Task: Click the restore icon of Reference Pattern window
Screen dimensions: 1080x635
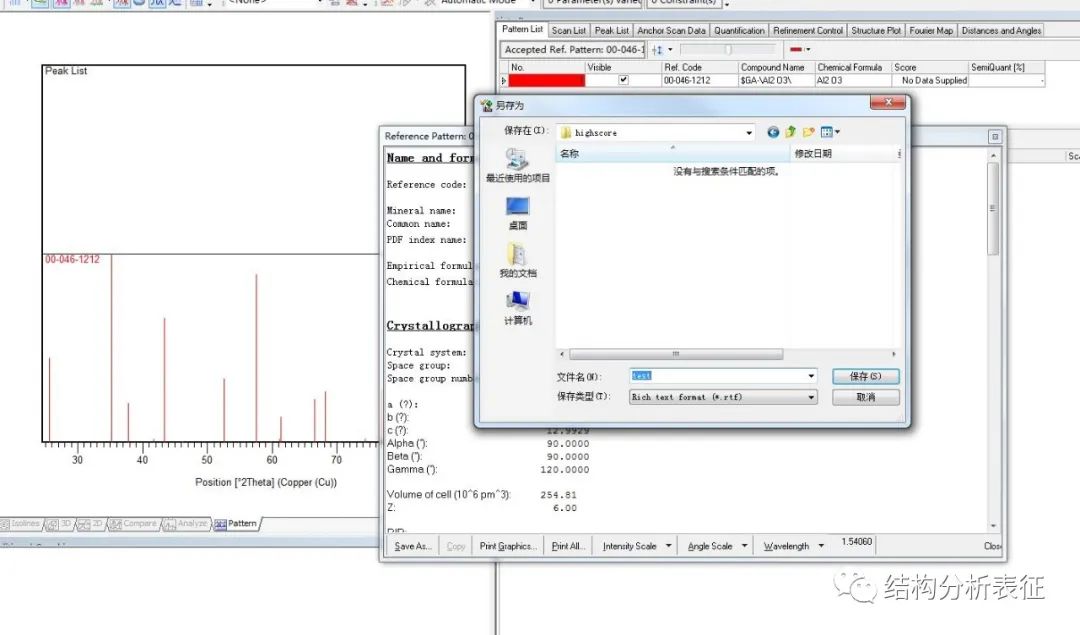Action: click(x=995, y=136)
